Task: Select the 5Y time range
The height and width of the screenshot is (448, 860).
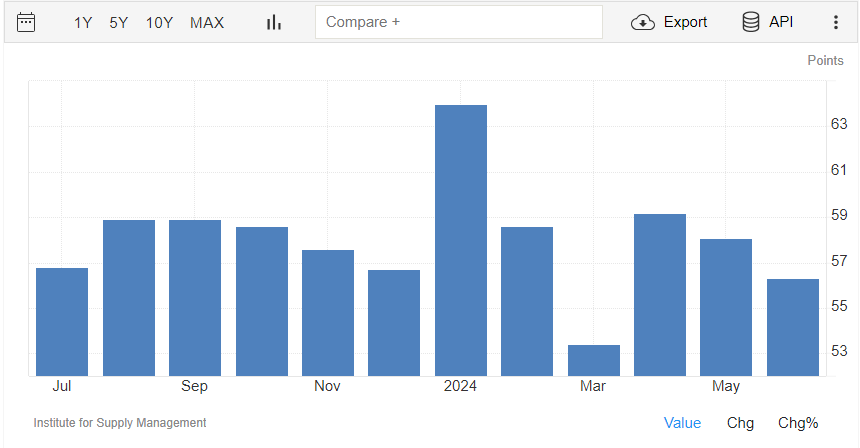Action: click(118, 22)
